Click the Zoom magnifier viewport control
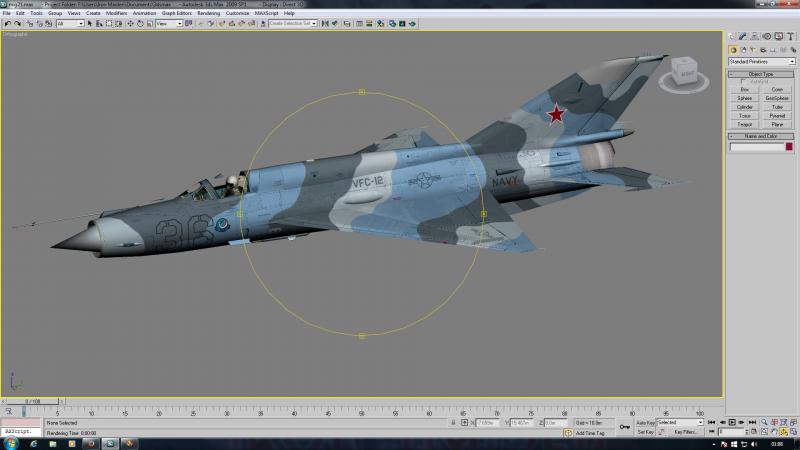The width and height of the screenshot is (800, 450). tap(764, 422)
